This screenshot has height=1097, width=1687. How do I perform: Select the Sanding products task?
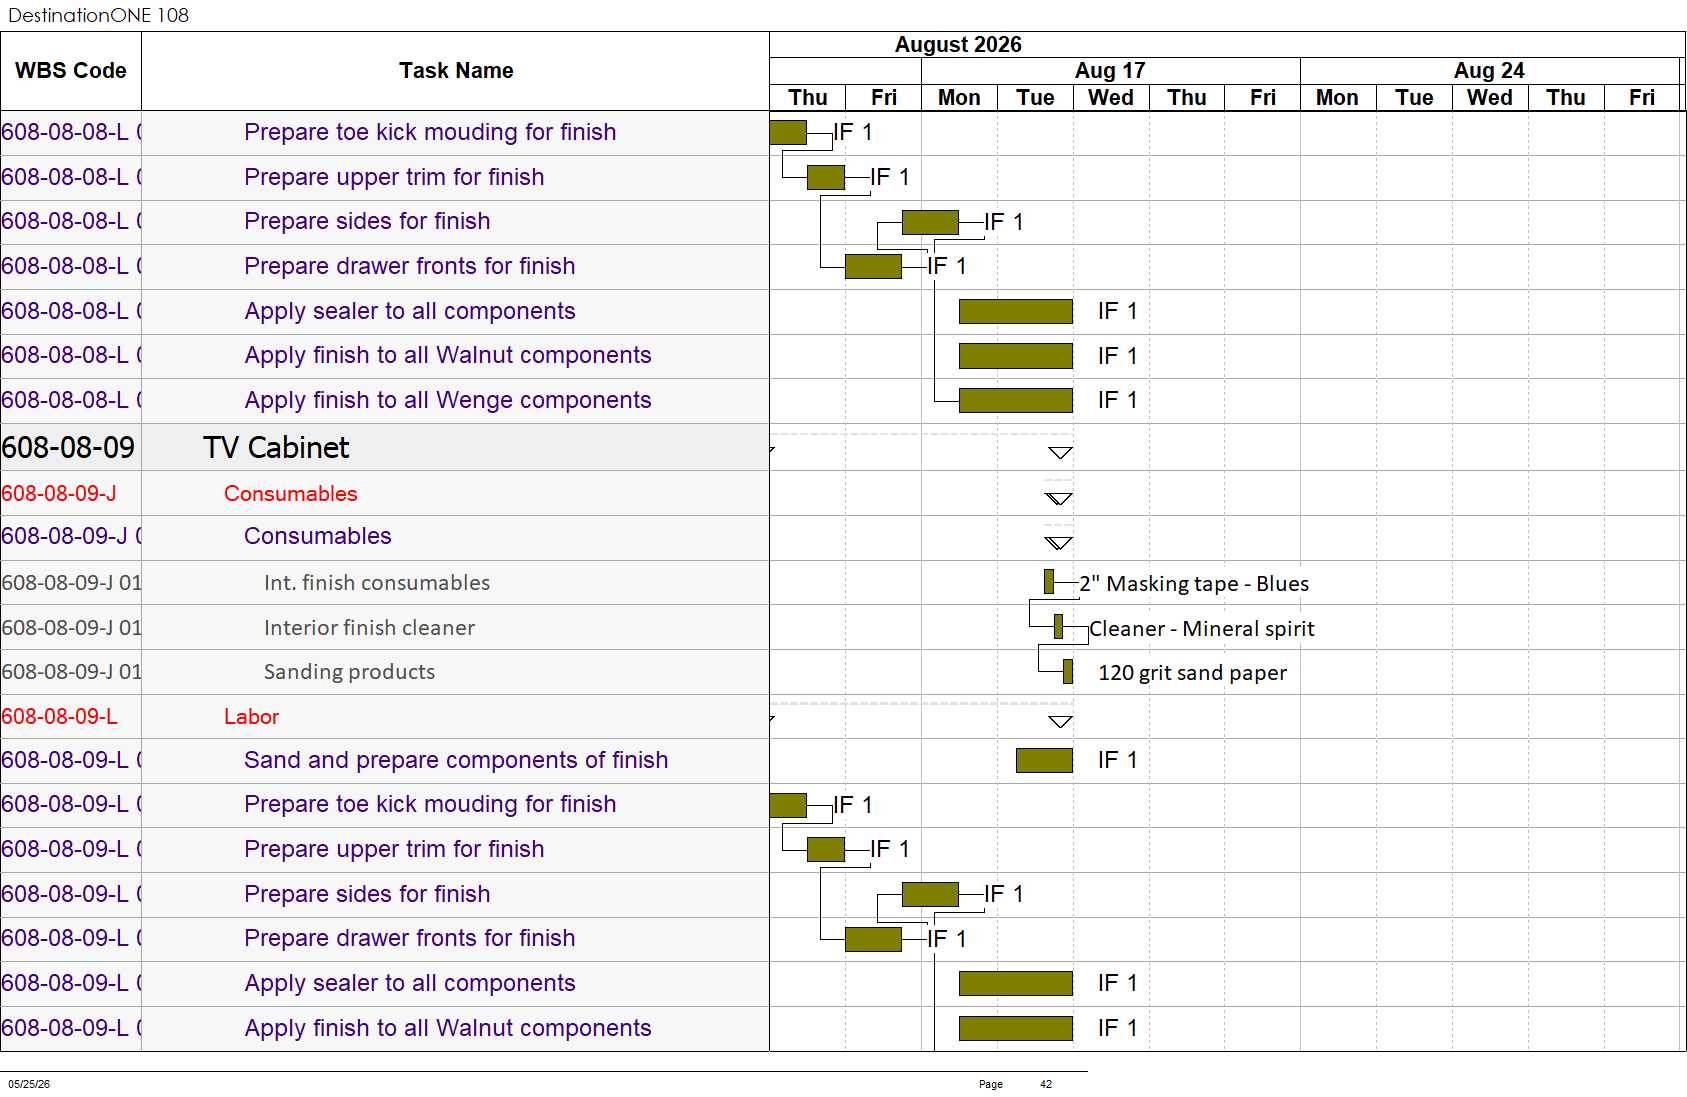[x=349, y=672]
